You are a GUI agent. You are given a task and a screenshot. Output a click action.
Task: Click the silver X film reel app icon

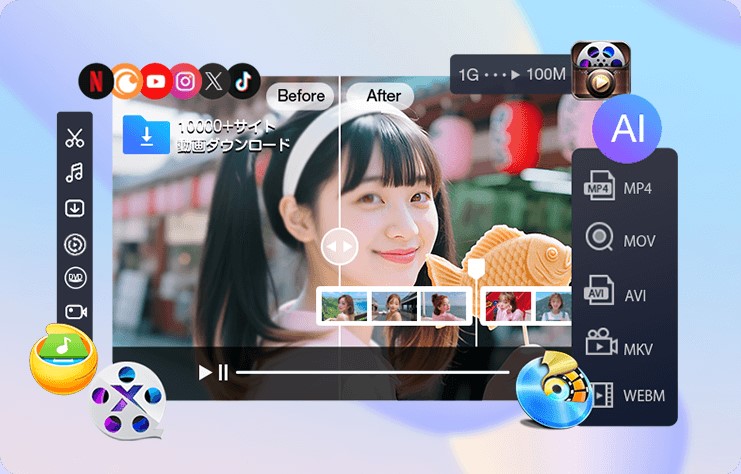pyautogui.click(x=127, y=401)
